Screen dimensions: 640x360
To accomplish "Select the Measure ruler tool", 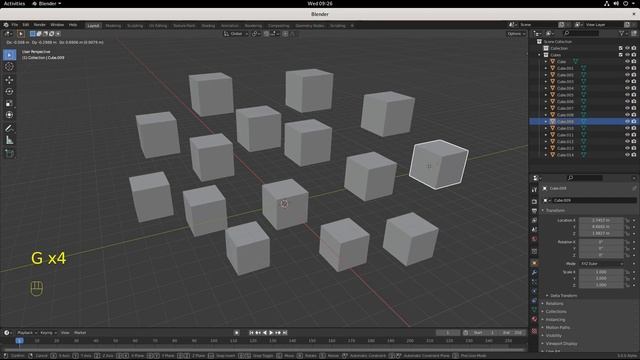I will (x=9, y=140).
